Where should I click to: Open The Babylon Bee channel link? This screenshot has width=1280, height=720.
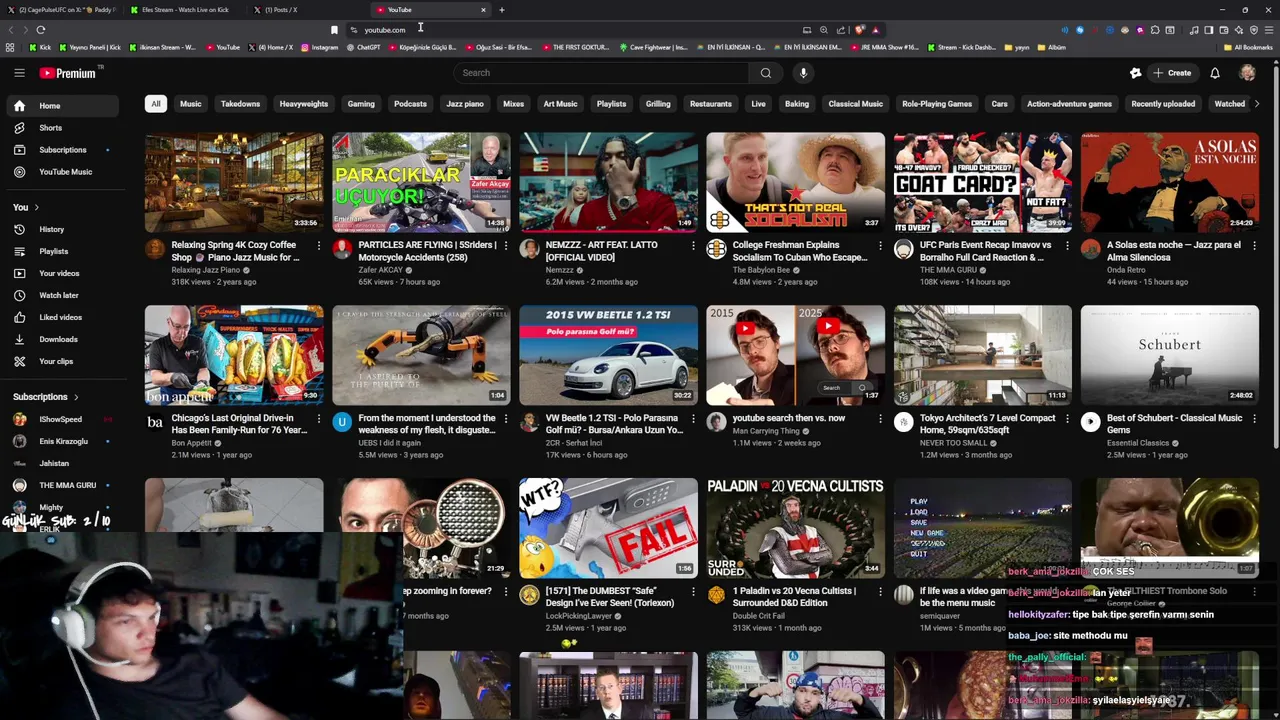[761, 270]
